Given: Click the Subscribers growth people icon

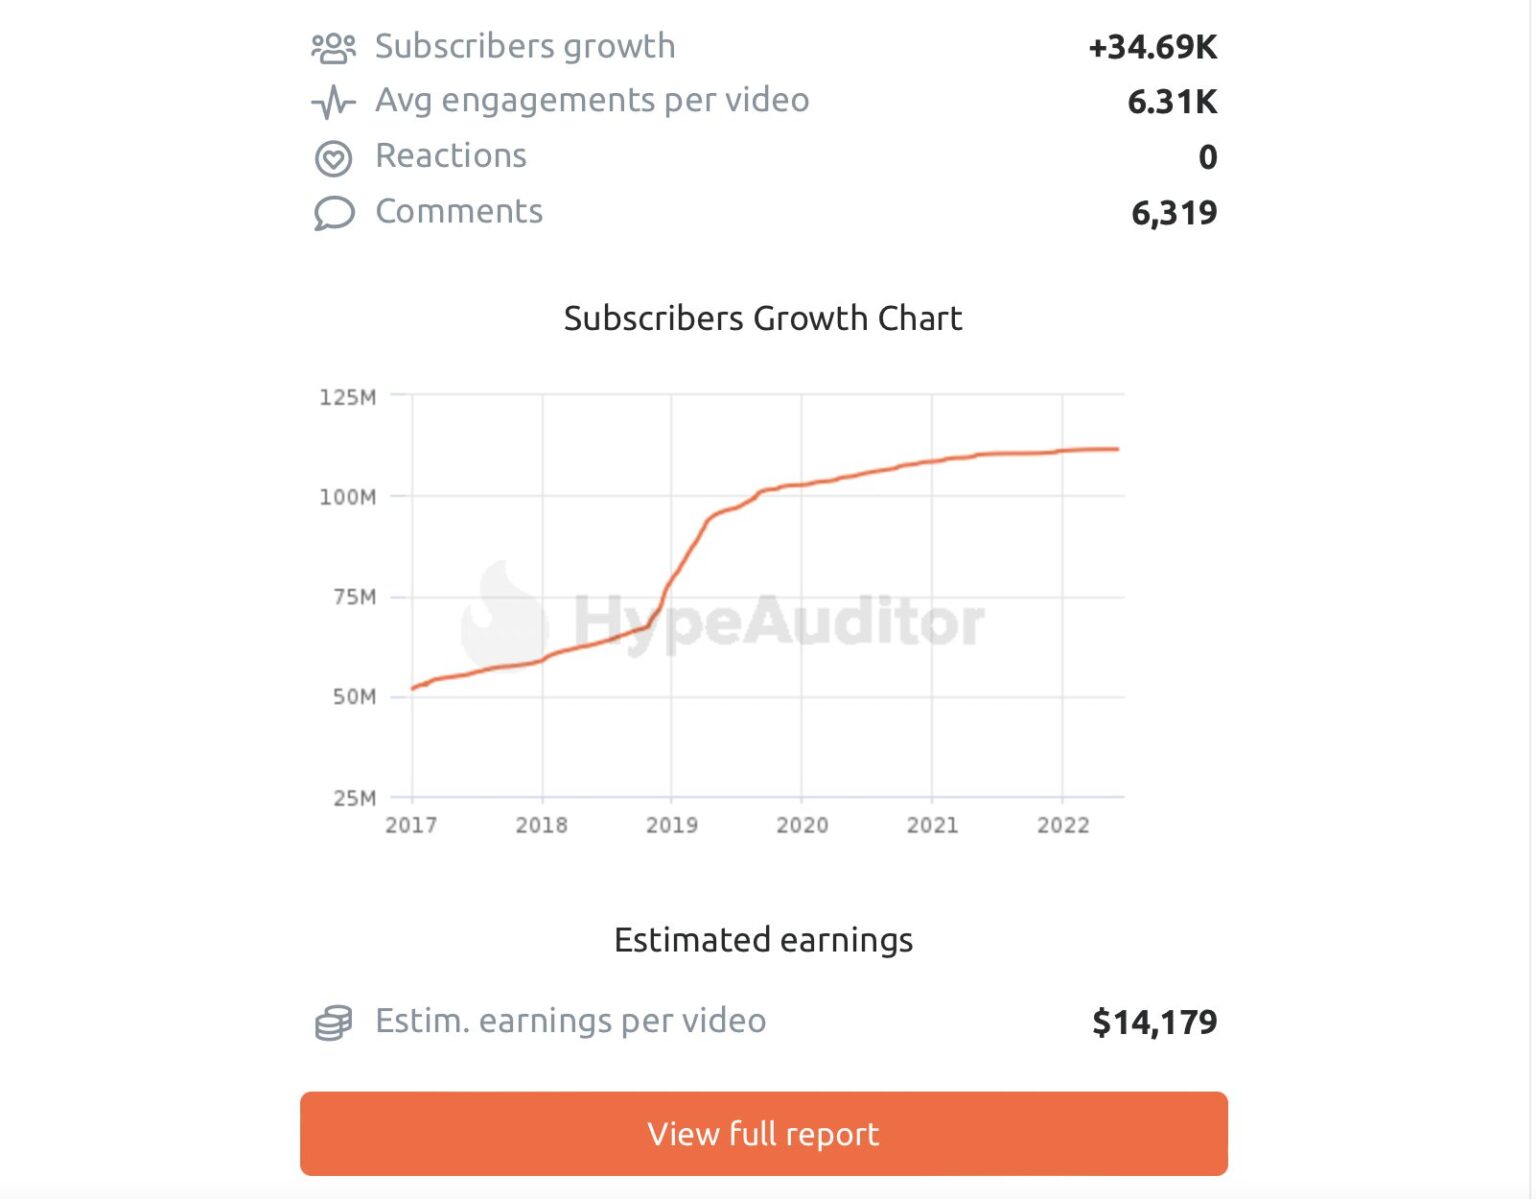Looking at the screenshot, I should pyautogui.click(x=335, y=45).
